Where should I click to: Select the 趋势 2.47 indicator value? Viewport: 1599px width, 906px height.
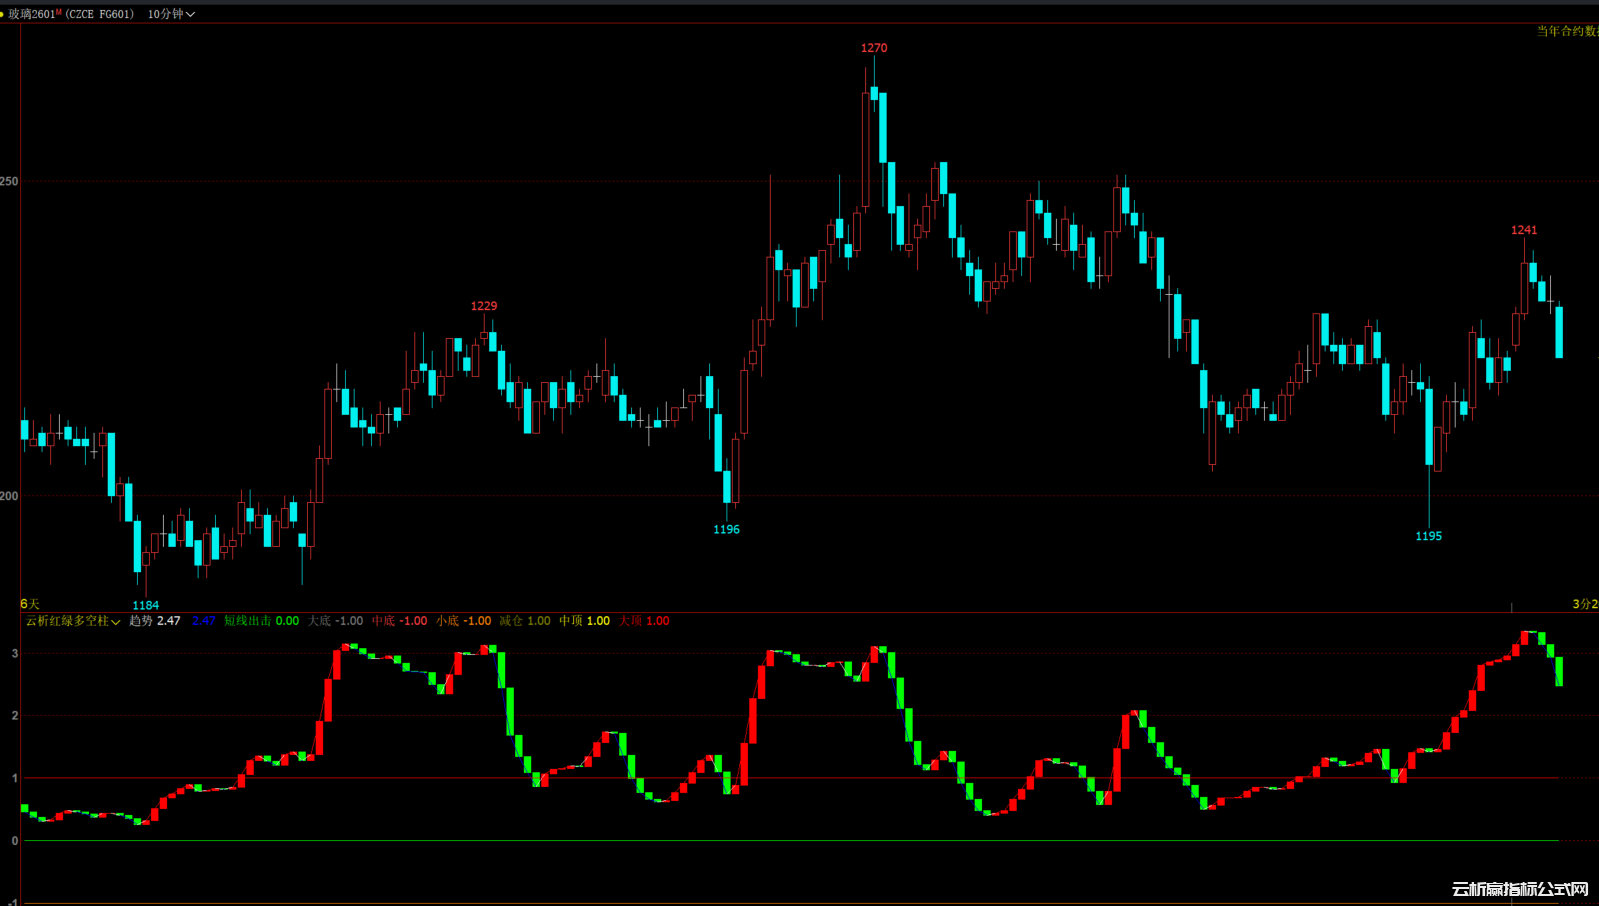[x=155, y=621]
